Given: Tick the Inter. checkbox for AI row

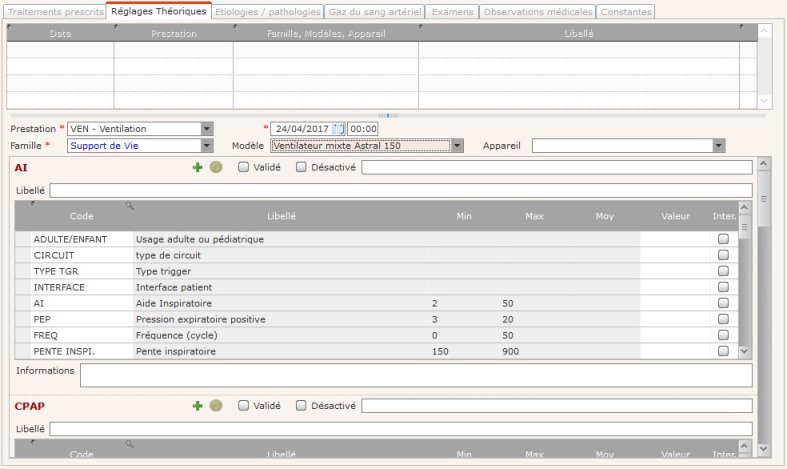Looking at the screenshot, I should tap(723, 303).
